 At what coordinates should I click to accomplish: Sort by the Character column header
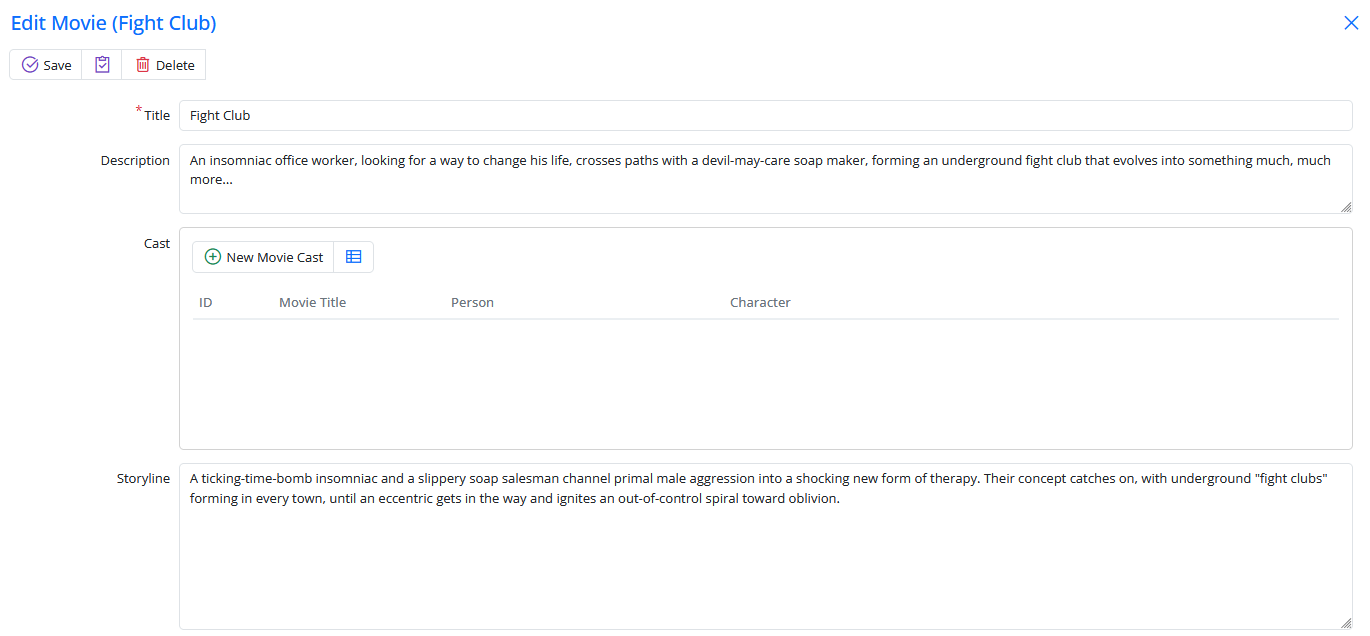point(760,302)
